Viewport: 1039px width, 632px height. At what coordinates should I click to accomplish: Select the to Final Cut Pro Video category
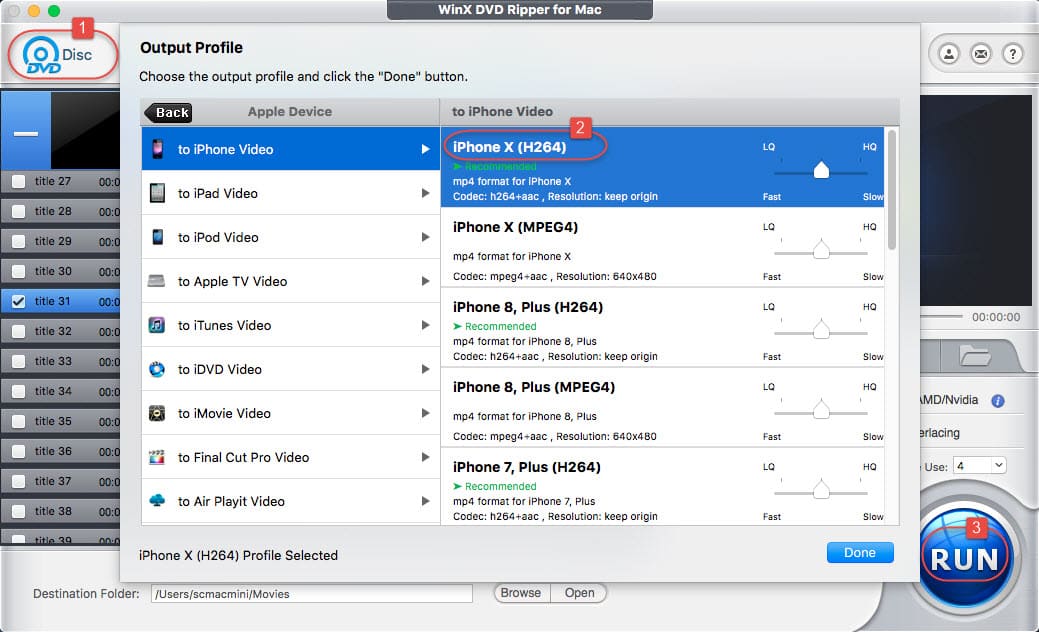[291, 456]
